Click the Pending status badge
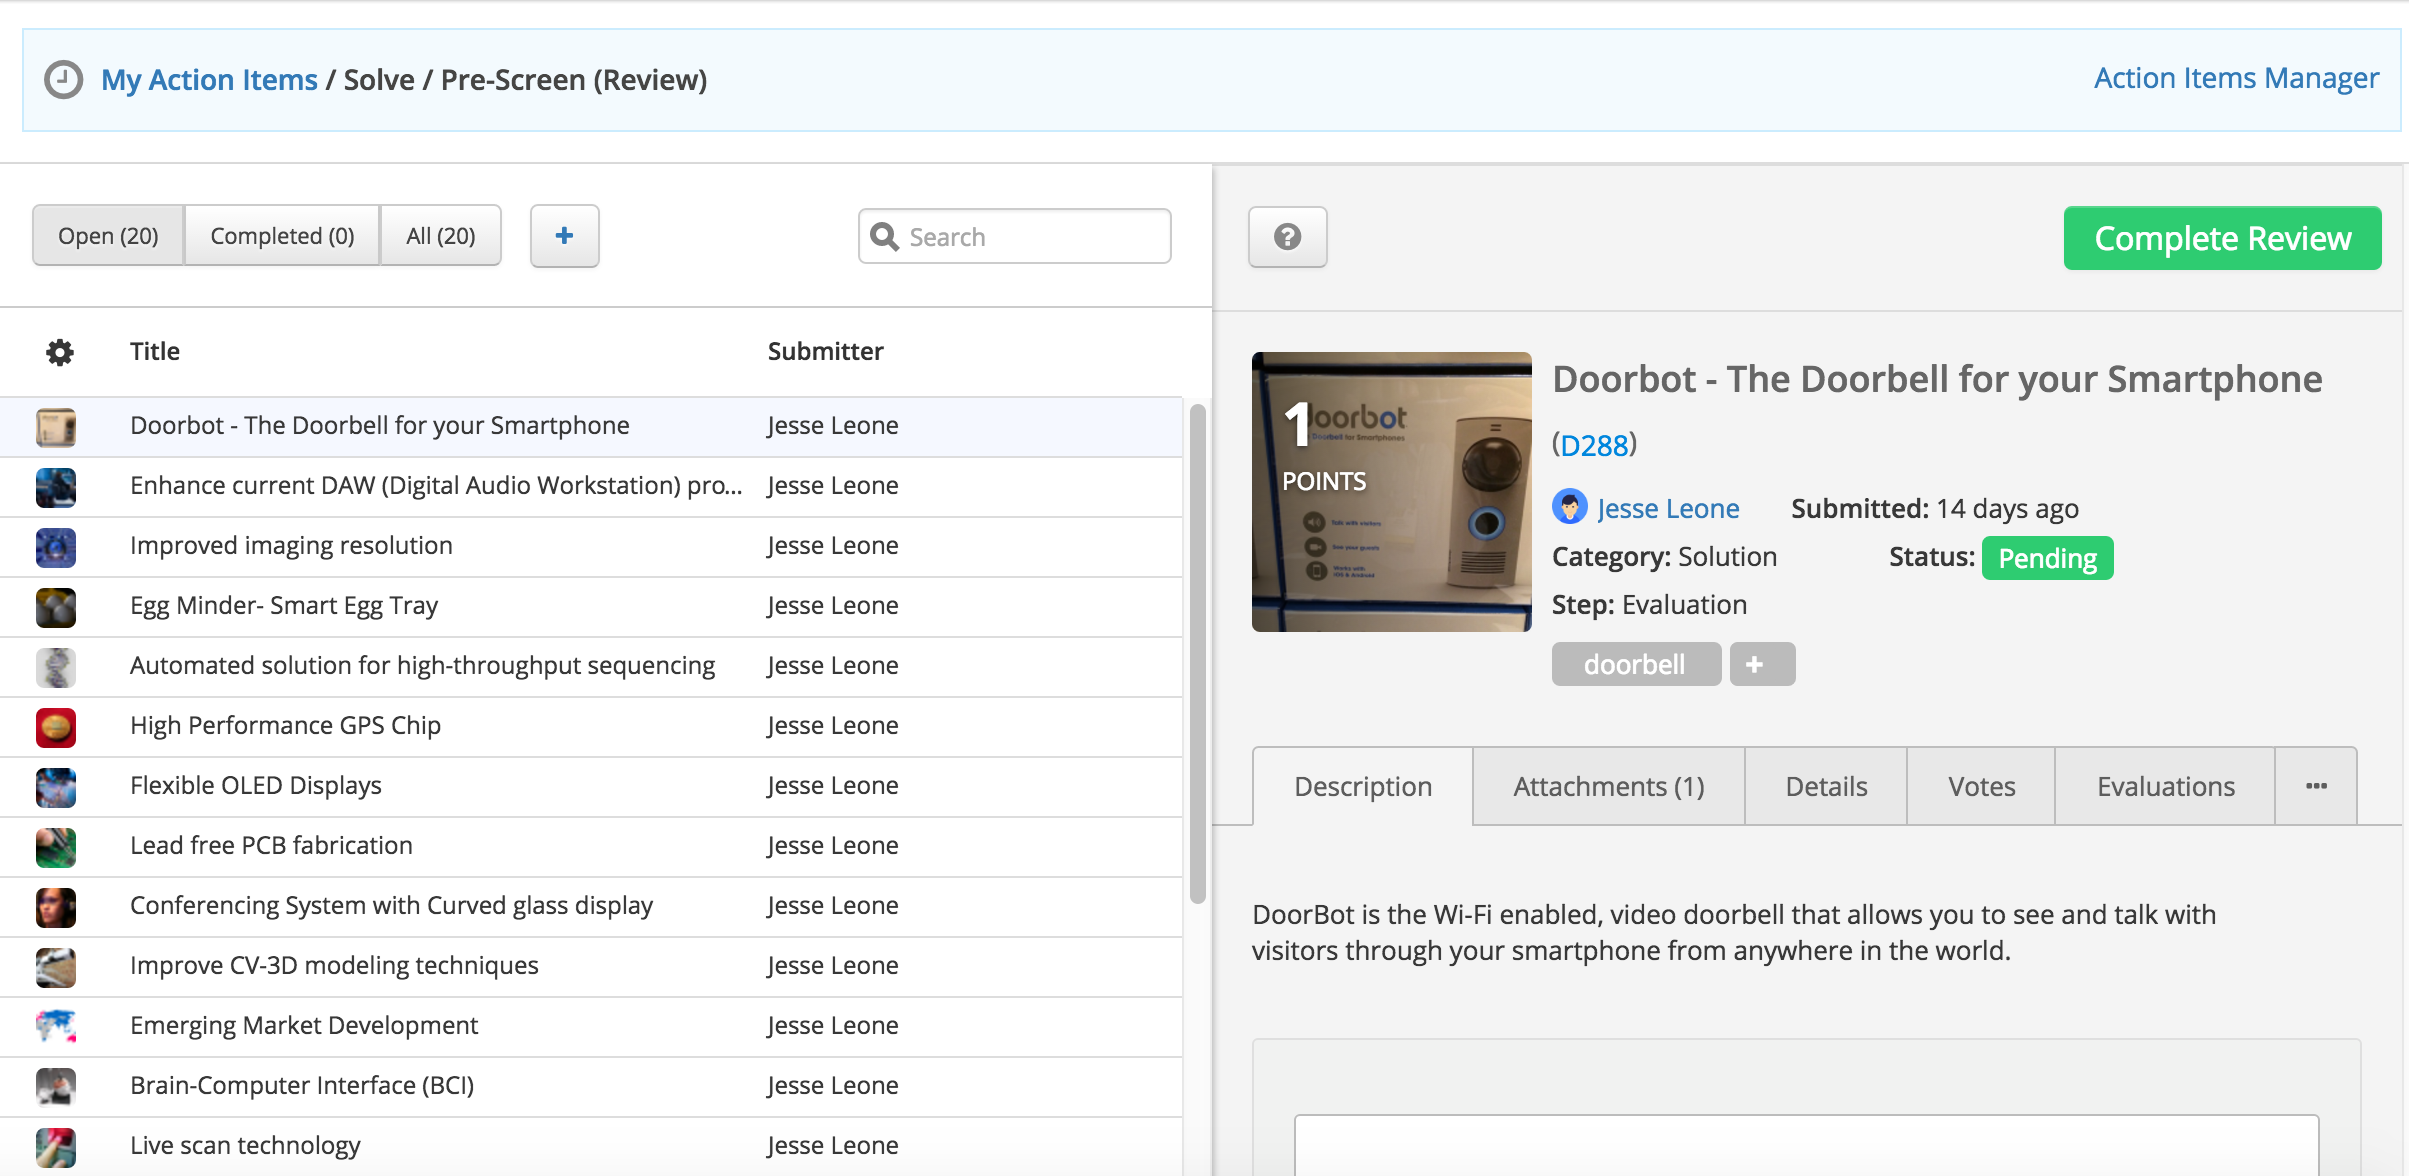The width and height of the screenshot is (2409, 1176). 2047,558
